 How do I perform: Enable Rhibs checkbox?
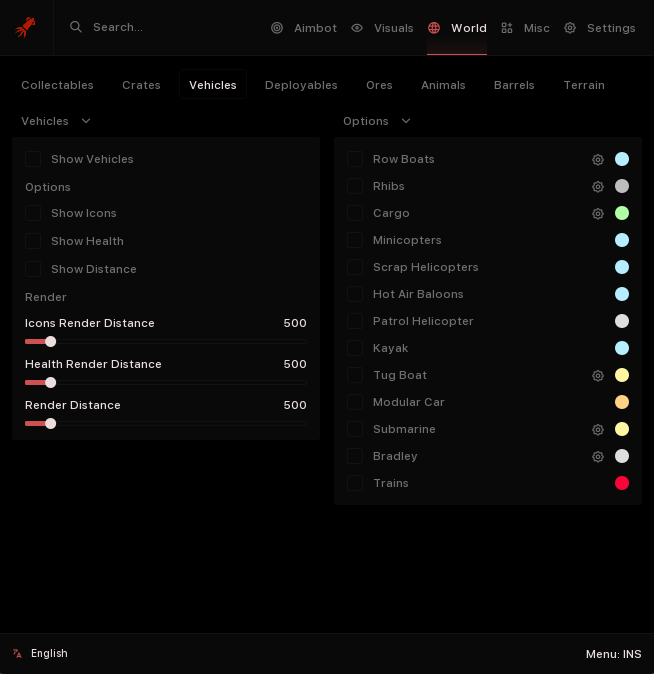355,186
